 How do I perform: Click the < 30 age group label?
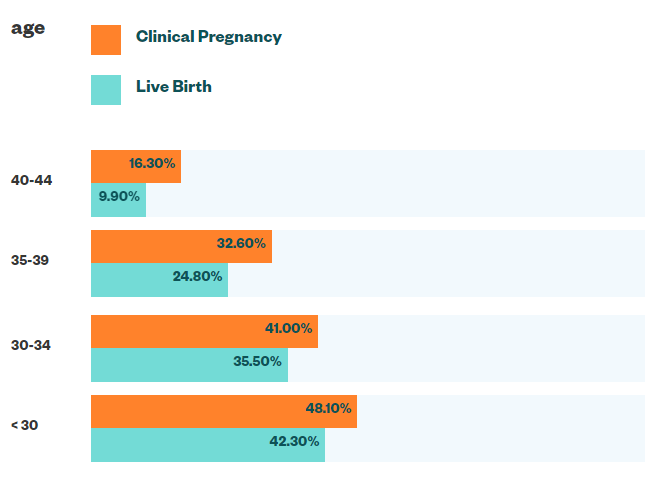25,426
